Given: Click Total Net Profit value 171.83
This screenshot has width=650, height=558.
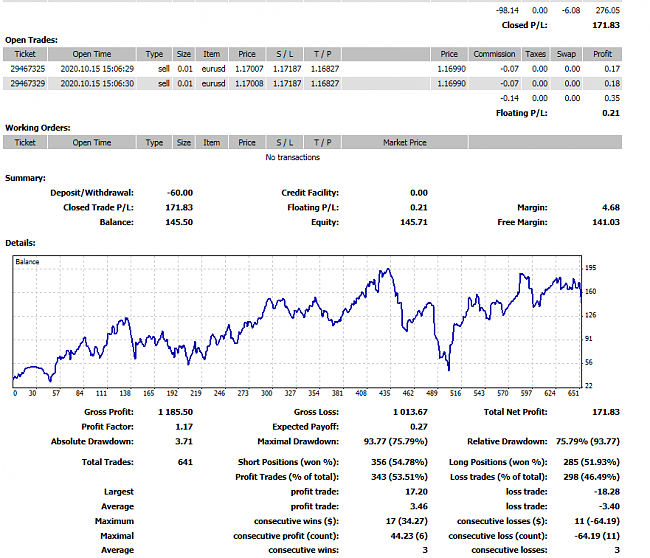Looking at the screenshot, I should pyautogui.click(x=606, y=412).
